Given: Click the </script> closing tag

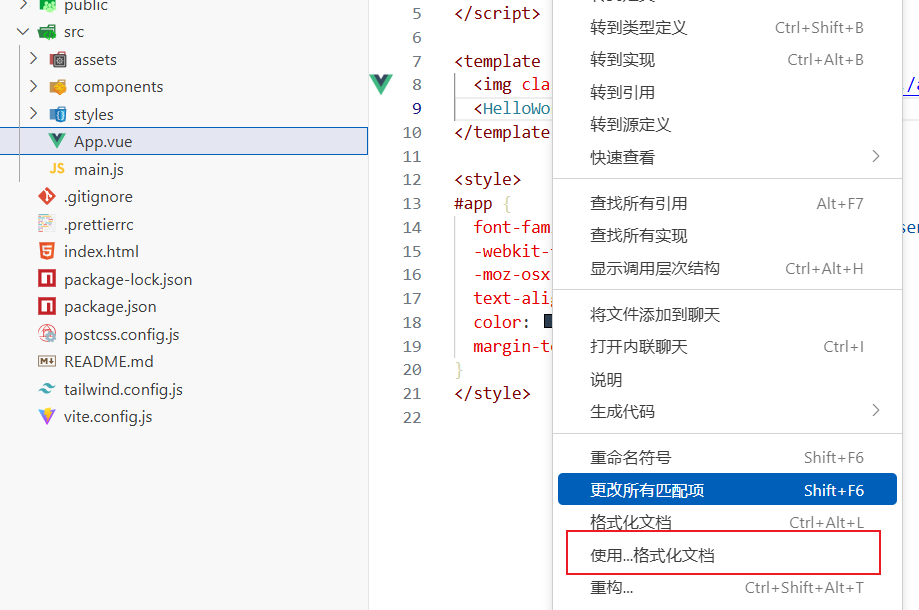Looking at the screenshot, I should (x=497, y=13).
